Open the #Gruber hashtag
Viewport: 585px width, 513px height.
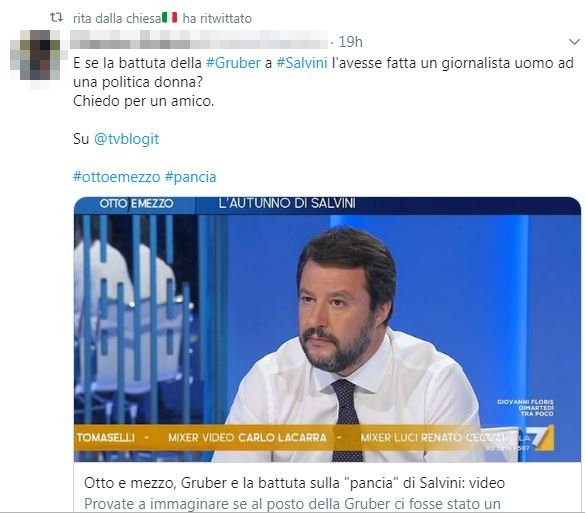[233, 63]
